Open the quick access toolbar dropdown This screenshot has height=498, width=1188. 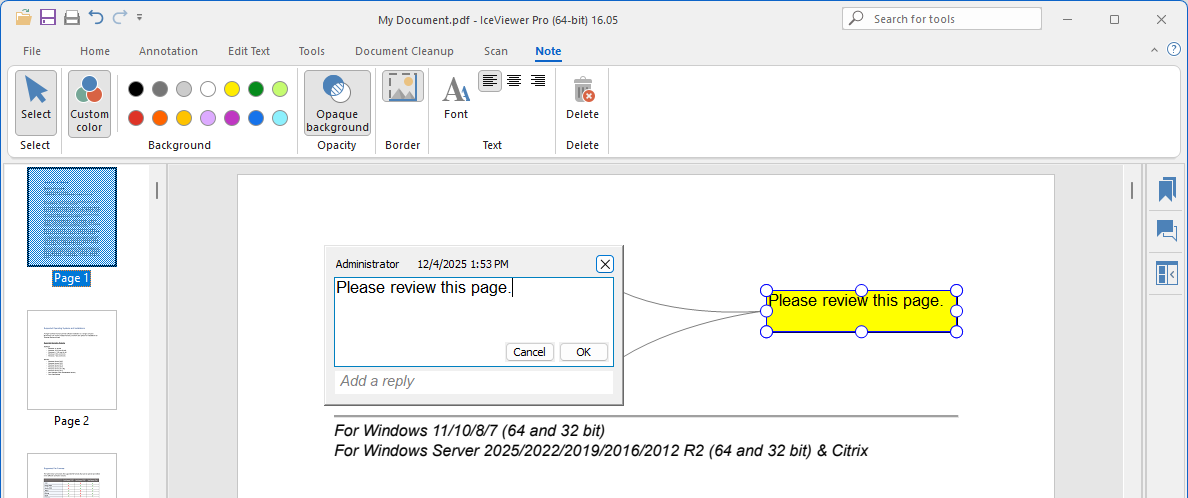[x=139, y=17]
